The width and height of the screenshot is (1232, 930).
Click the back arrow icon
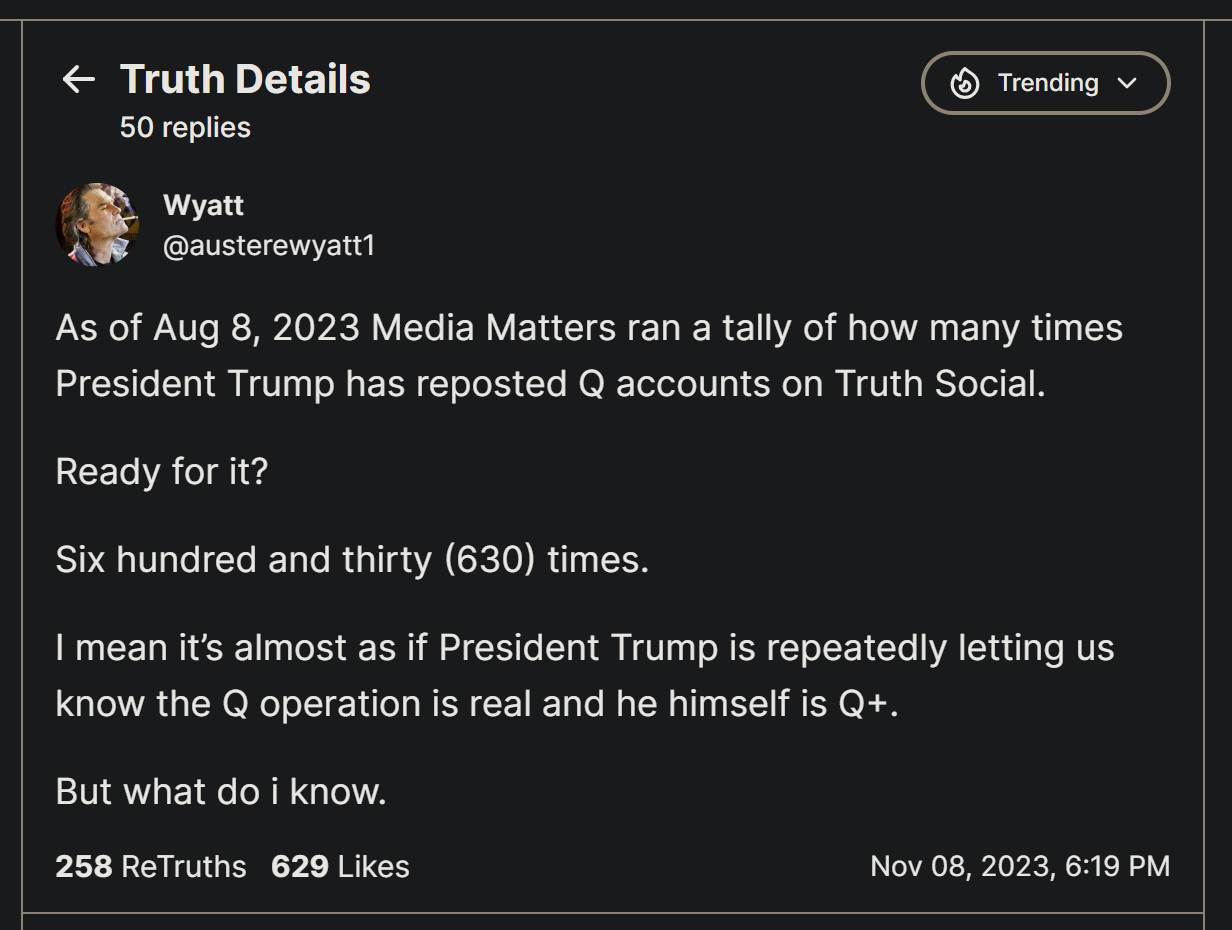(x=78, y=80)
